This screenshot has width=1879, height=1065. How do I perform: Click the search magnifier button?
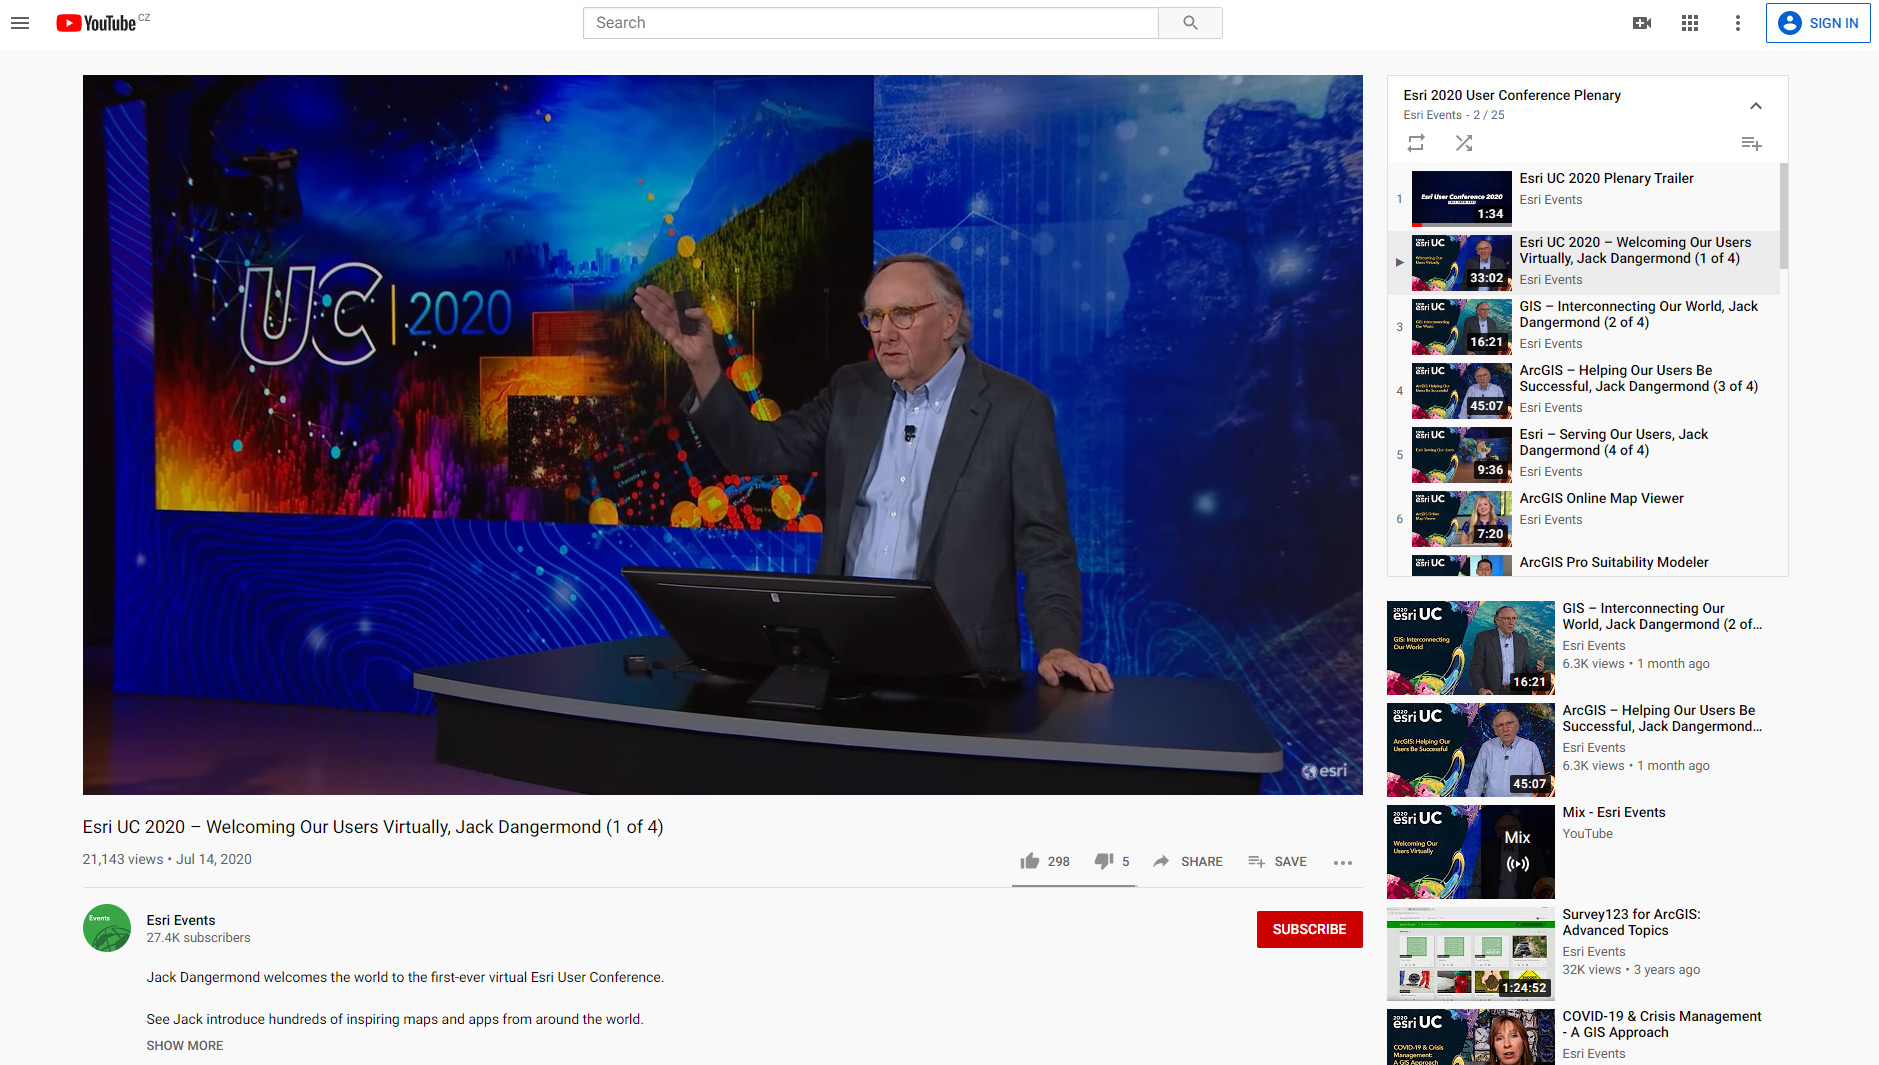coord(1190,23)
